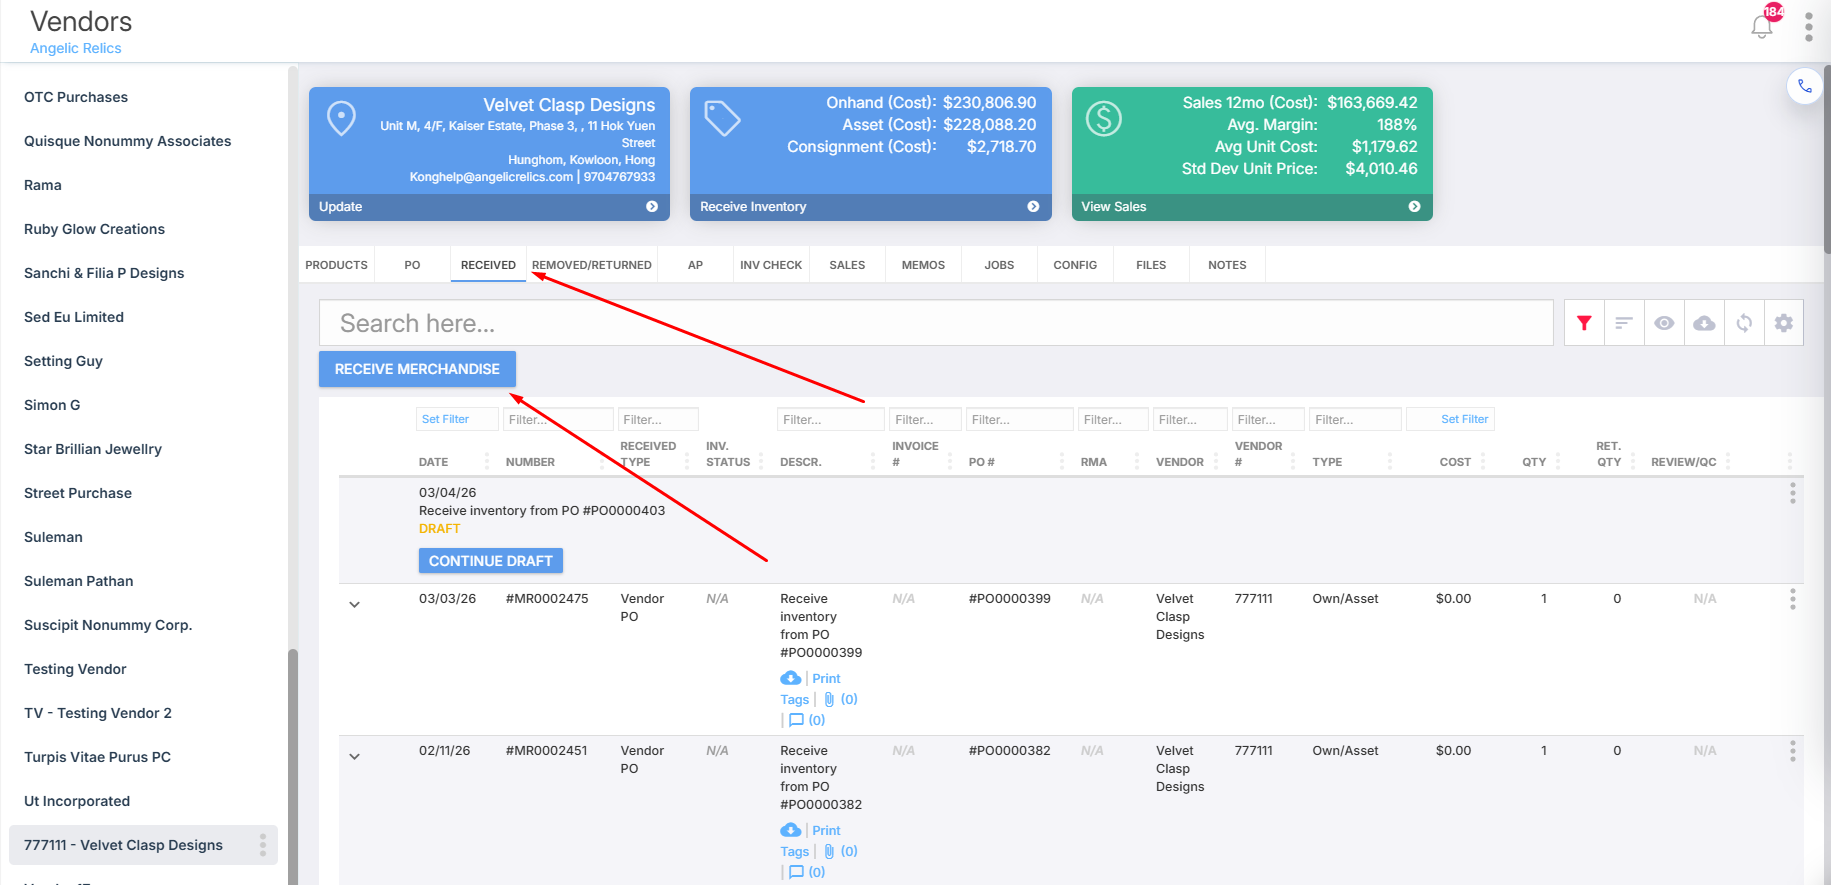Click Update on vendor card
The image size is (1831, 885).
pyautogui.click(x=341, y=207)
